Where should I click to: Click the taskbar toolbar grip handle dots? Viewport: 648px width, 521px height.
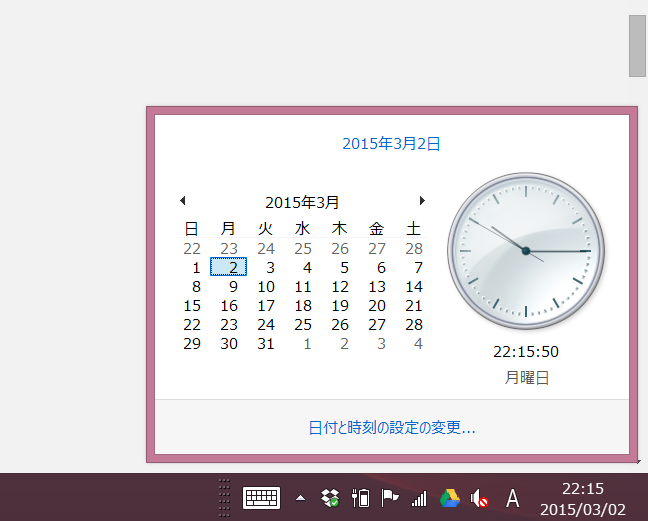click(x=224, y=498)
